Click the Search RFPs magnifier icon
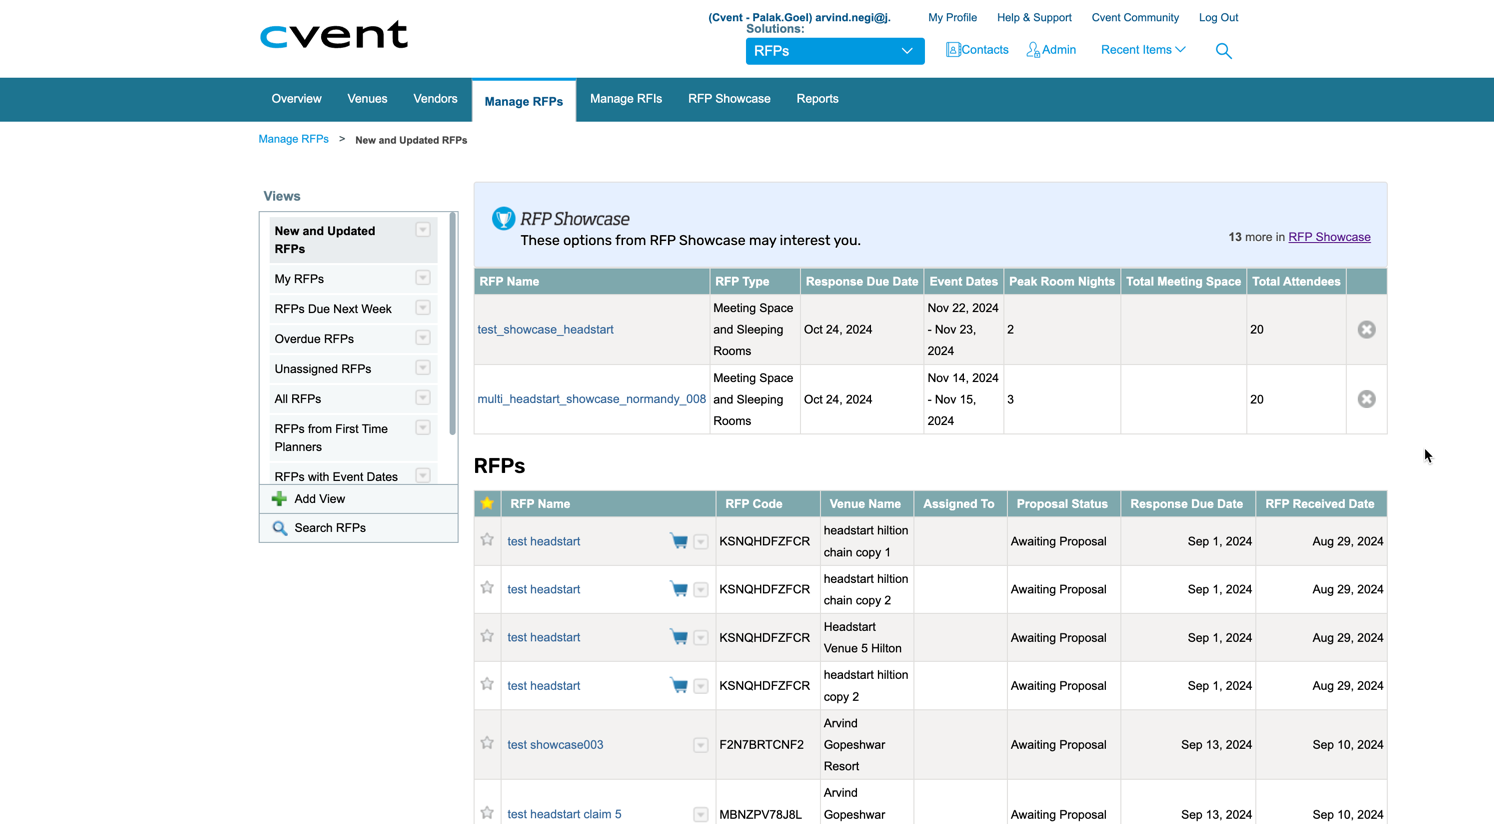 coord(280,528)
